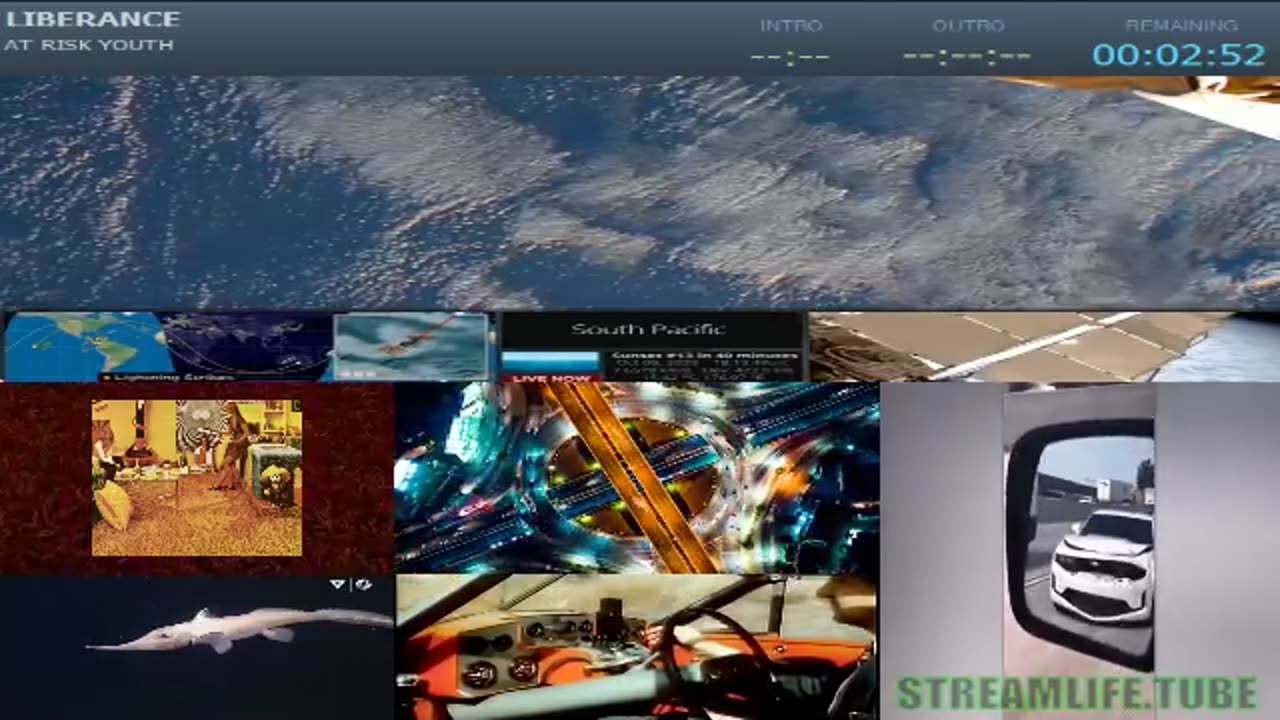
Task: Click the blue bar in South Pacific panel
Action: coord(548,360)
